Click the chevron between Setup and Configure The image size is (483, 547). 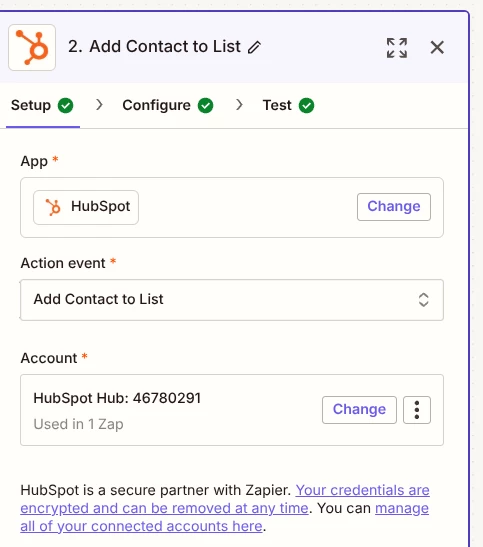tap(99, 105)
